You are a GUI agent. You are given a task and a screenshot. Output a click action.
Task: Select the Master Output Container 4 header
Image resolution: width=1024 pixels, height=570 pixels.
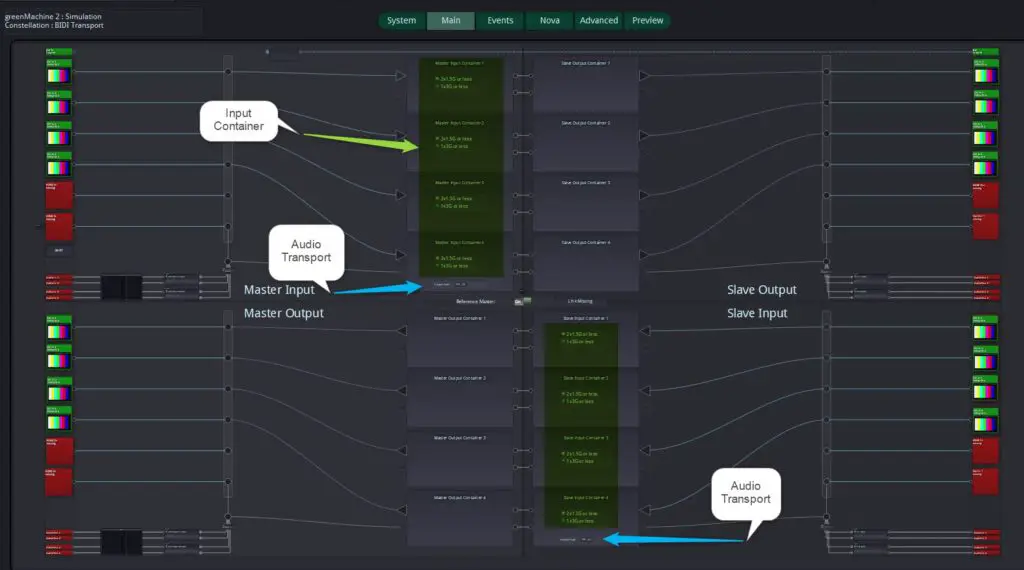click(x=460, y=498)
